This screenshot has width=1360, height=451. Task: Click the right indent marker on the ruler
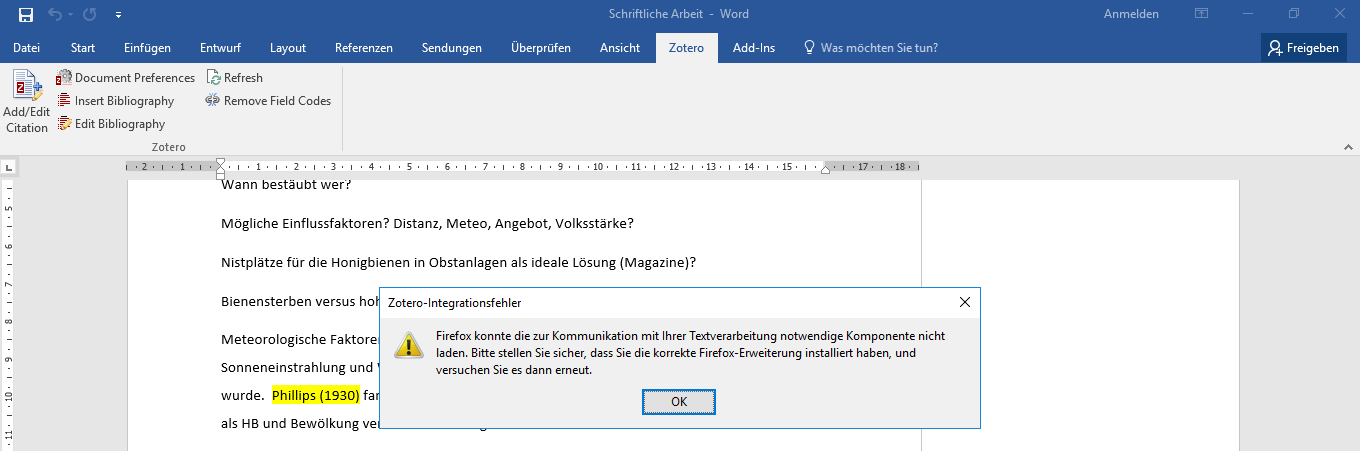click(825, 170)
